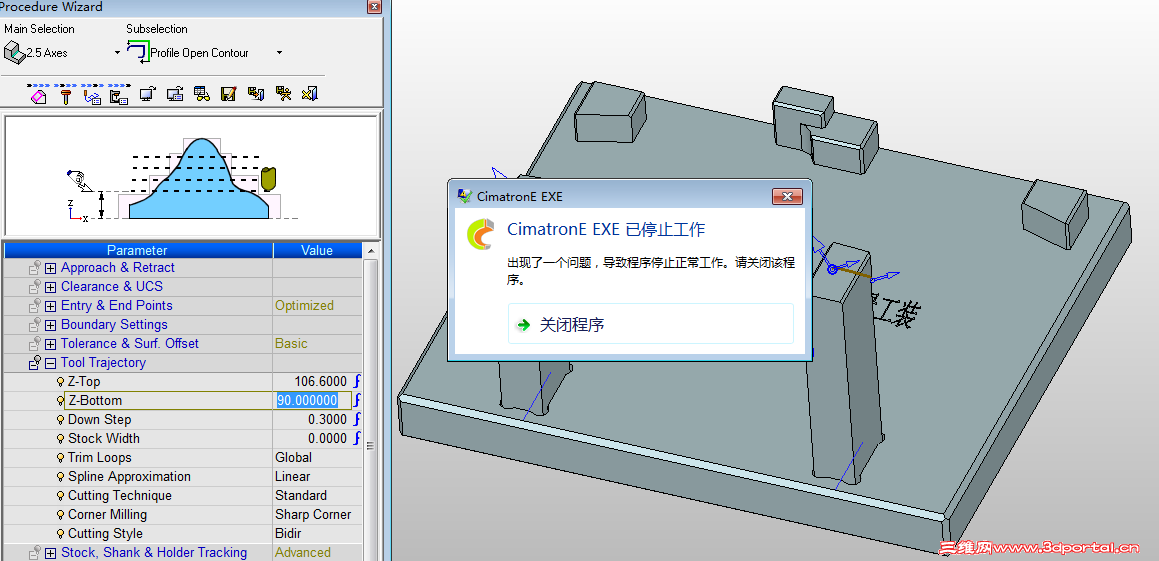Click the lightbulb icon beside Trim Loops
The height and width of the screenshot is (561, 1159).
point(61,458)
